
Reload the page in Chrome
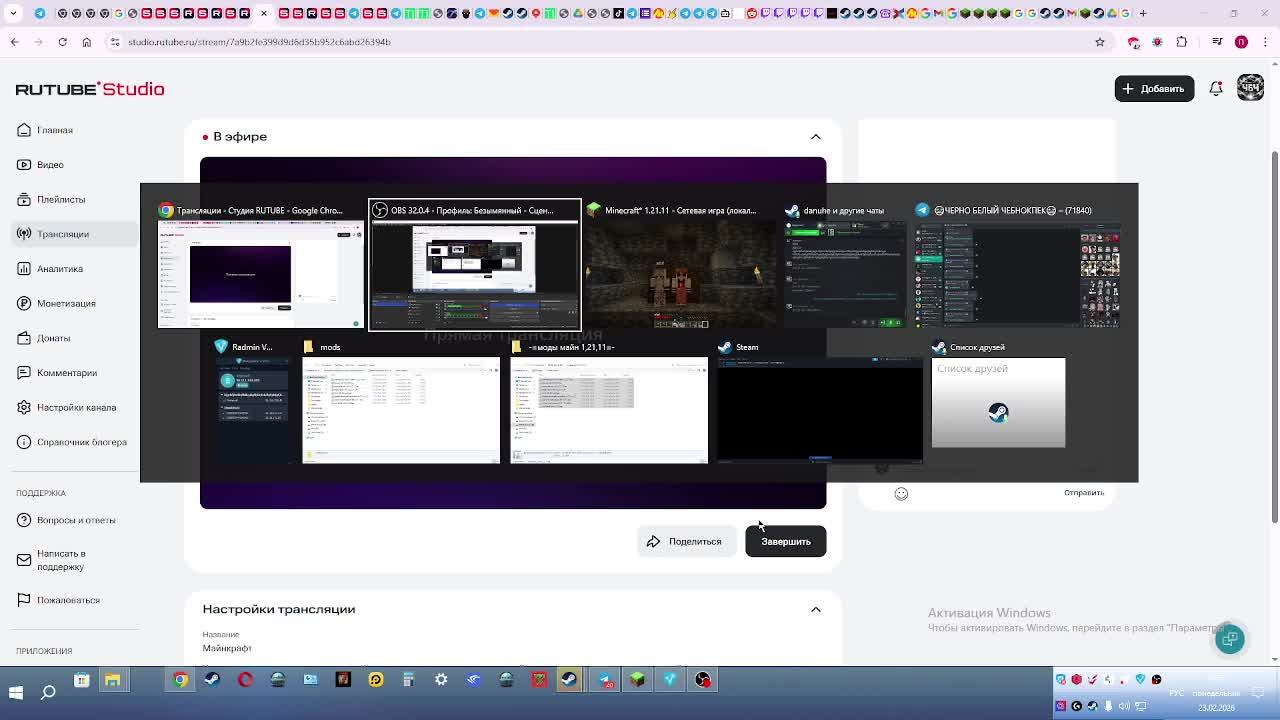(62, 42)
